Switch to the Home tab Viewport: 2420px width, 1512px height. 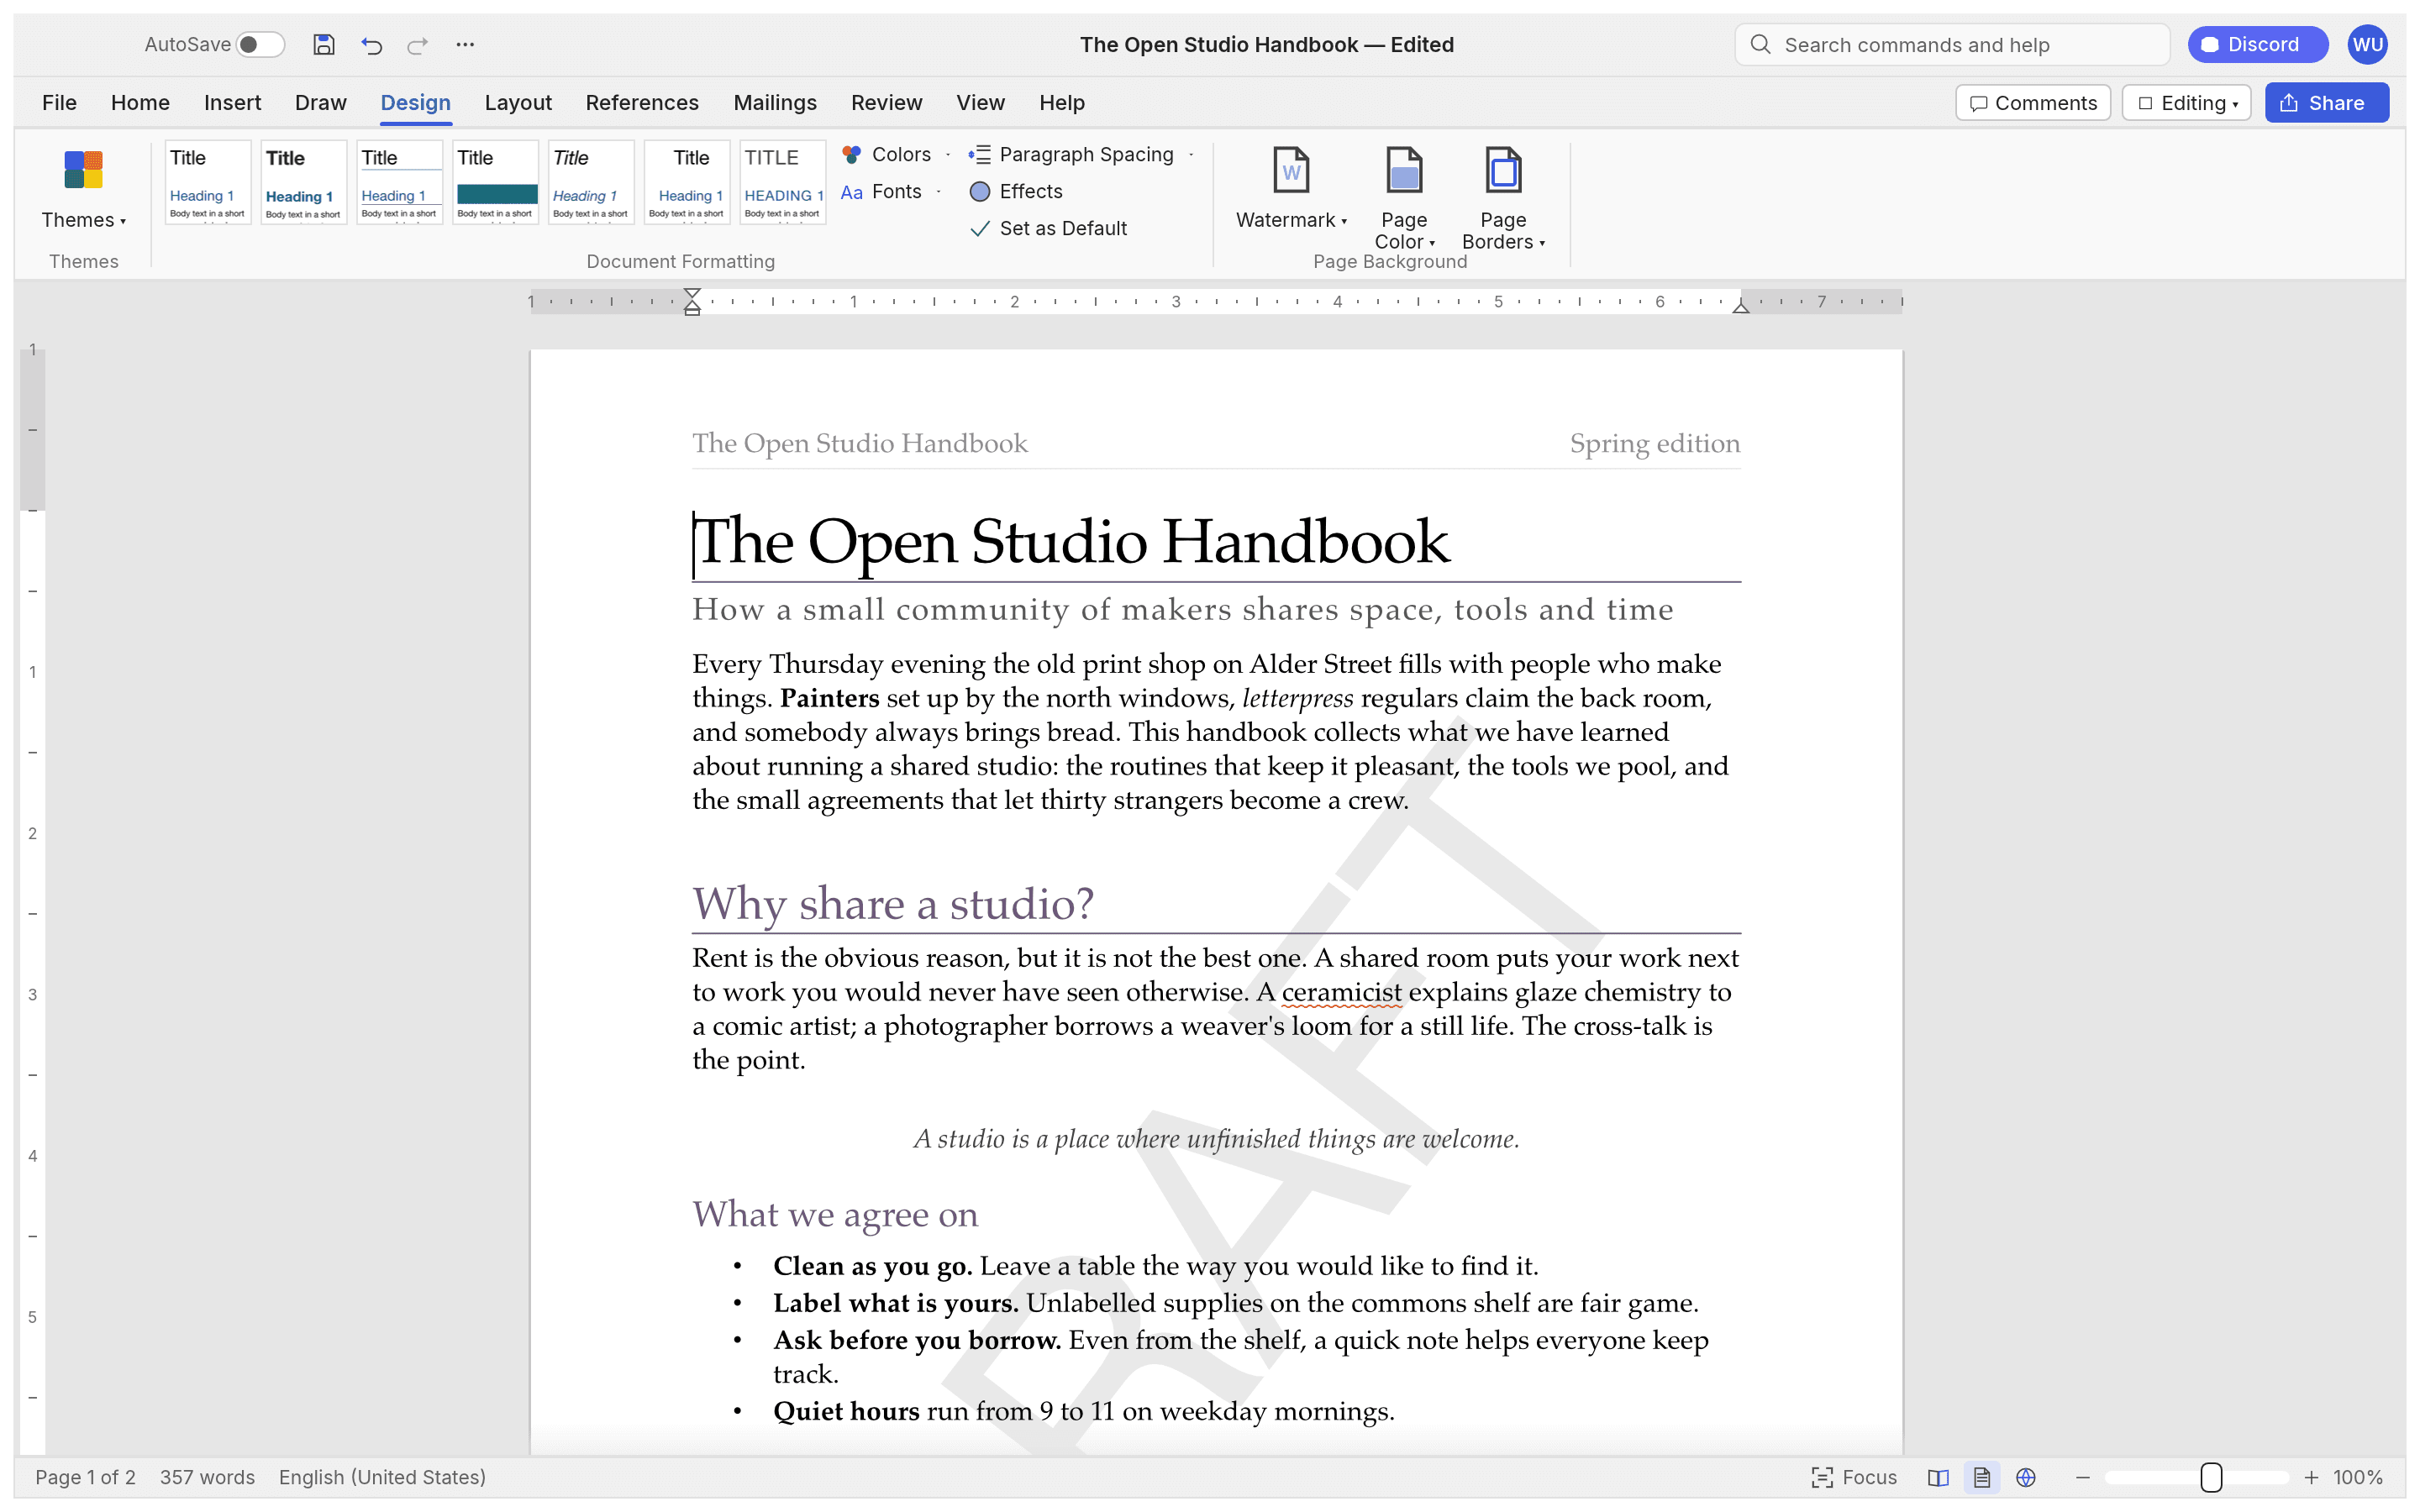point(140,102)
